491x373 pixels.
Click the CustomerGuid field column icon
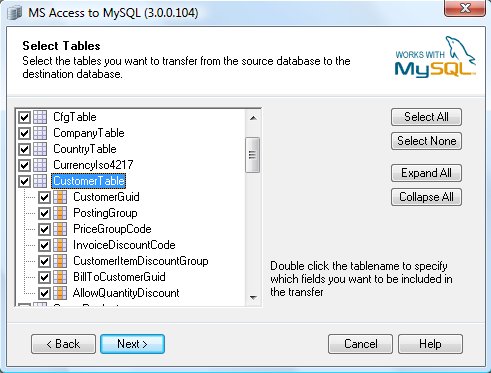click(x=60, y=197)
